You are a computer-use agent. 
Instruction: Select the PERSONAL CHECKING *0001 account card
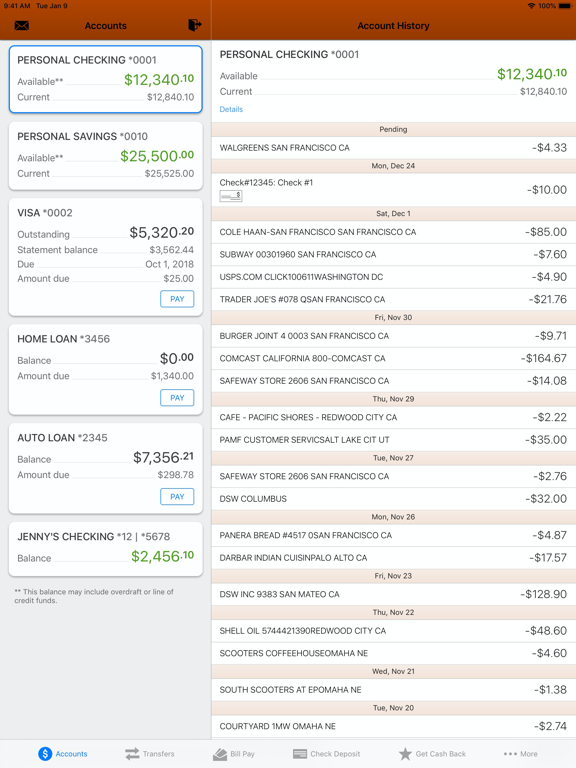tap(106, 79)
